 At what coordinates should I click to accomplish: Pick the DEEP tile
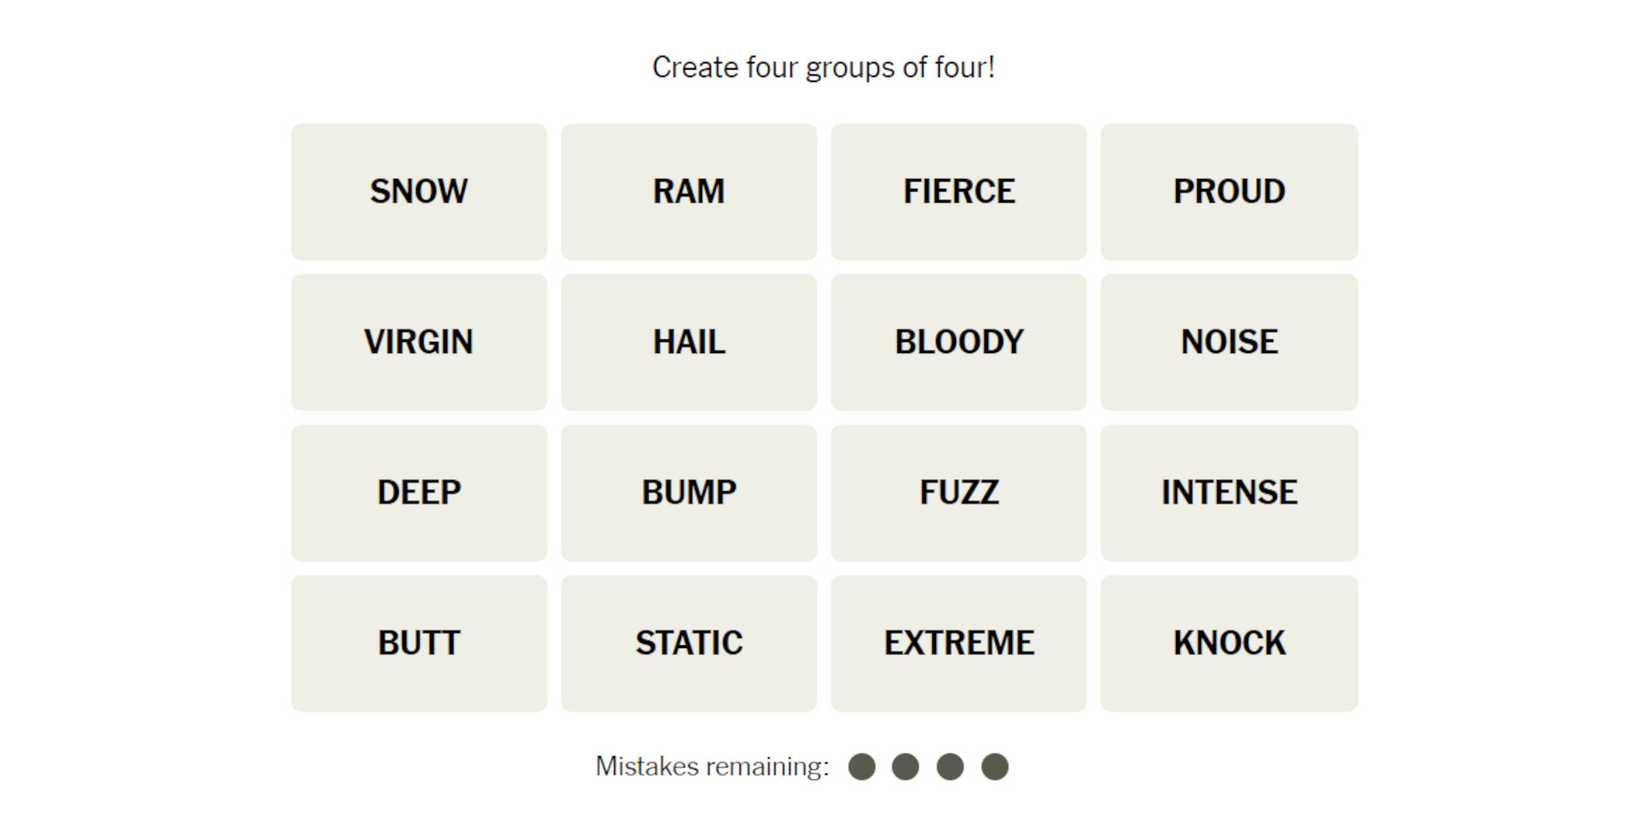coord(419,493)
